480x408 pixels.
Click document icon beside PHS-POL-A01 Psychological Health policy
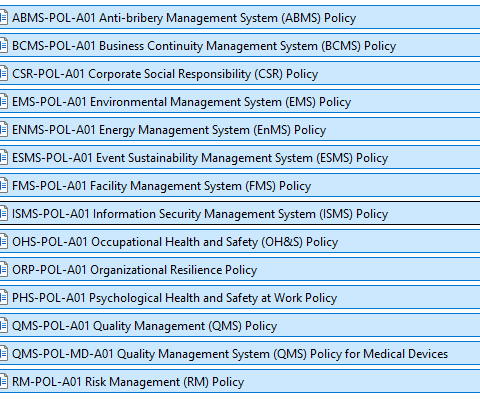pyautogui.click(x=4, y=297)
